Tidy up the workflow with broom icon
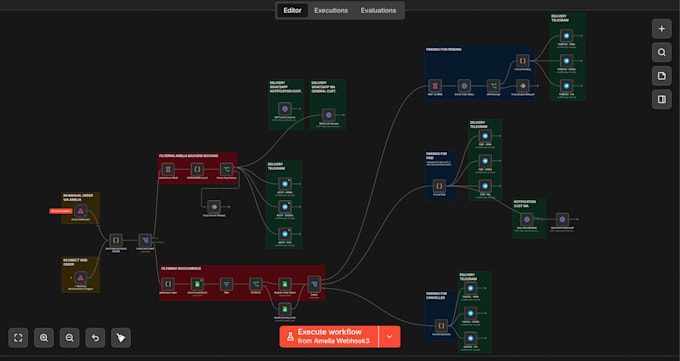The height and width of the screenshot is (361, 680). (121, 338)
